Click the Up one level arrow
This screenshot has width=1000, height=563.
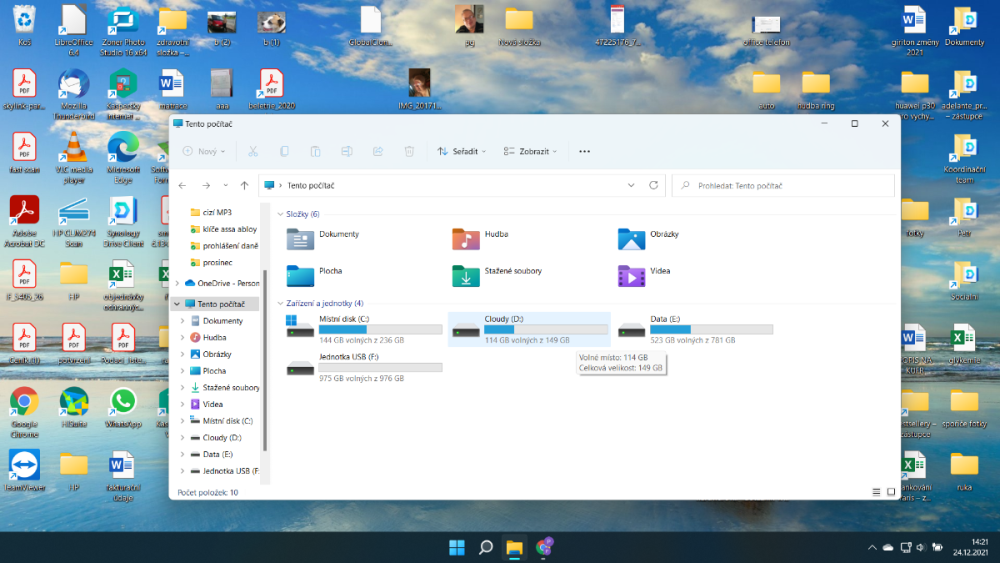244,185
